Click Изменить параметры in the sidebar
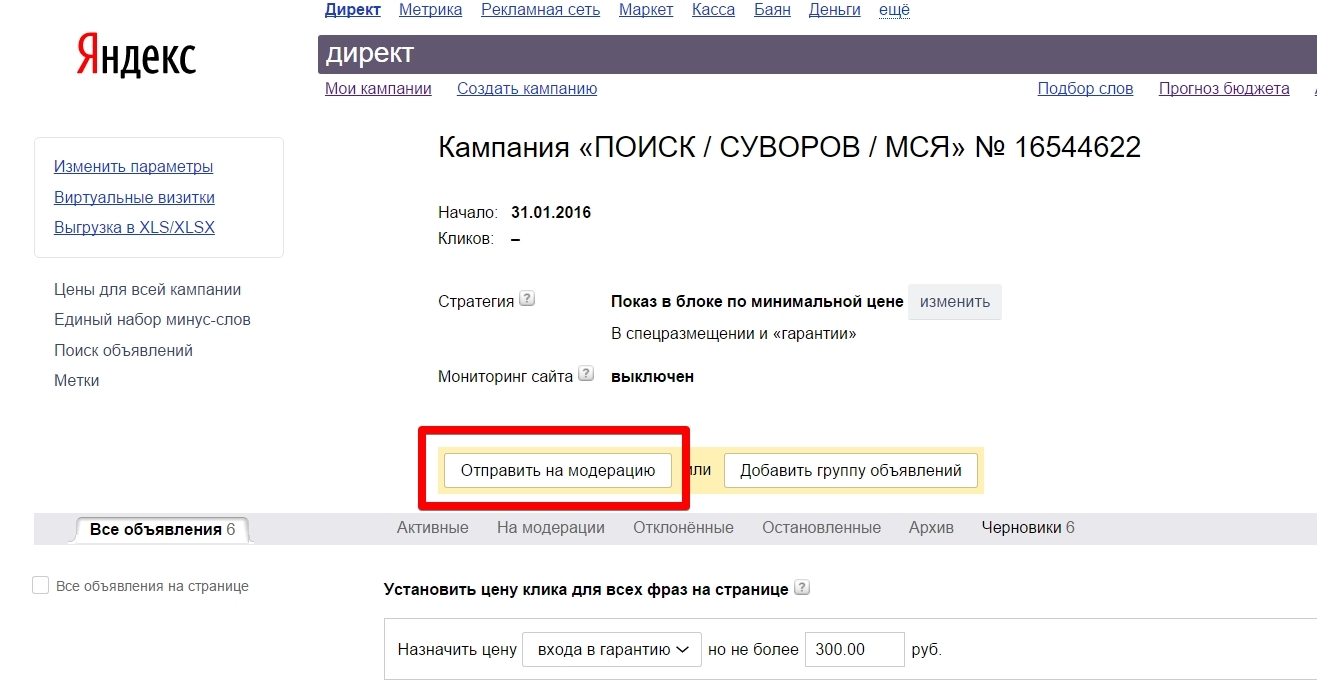This screenshot has width=1317, height=681. (x=133, y=166)
